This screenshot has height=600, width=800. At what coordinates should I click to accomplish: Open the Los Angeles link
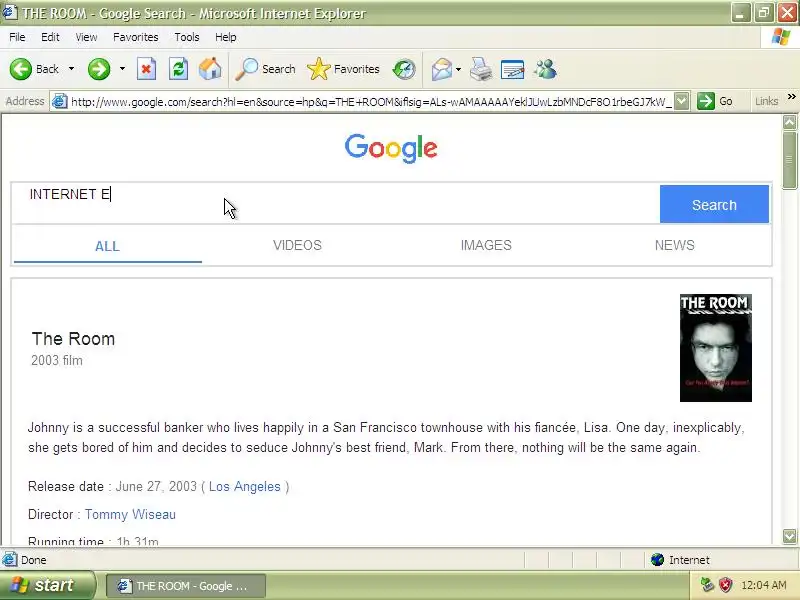244,486
